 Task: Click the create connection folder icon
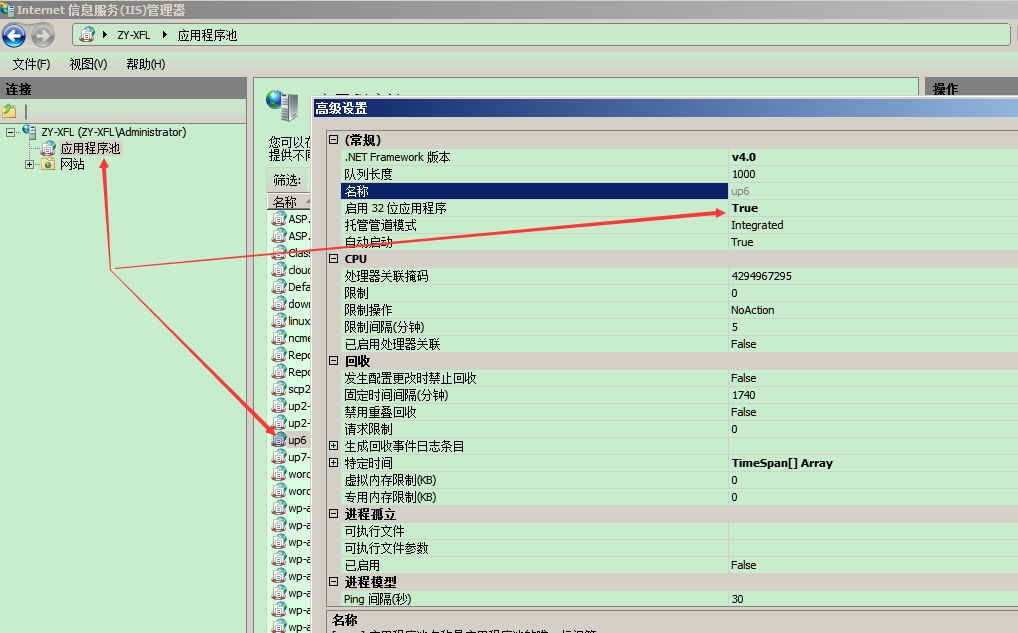tap(11, 110)
